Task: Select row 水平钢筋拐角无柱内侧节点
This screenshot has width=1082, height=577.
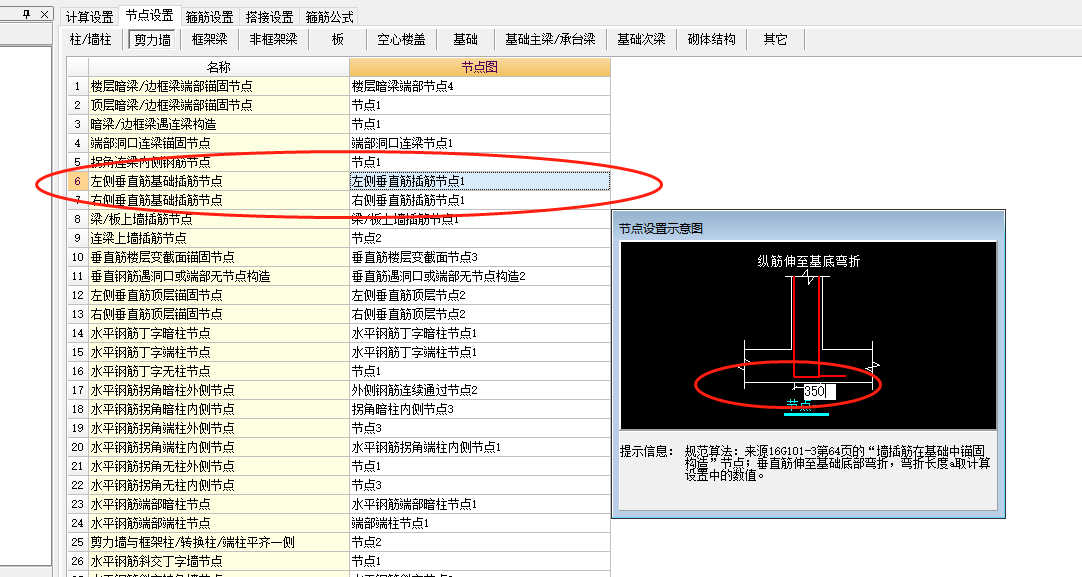Action: click(x=219, y=485)
